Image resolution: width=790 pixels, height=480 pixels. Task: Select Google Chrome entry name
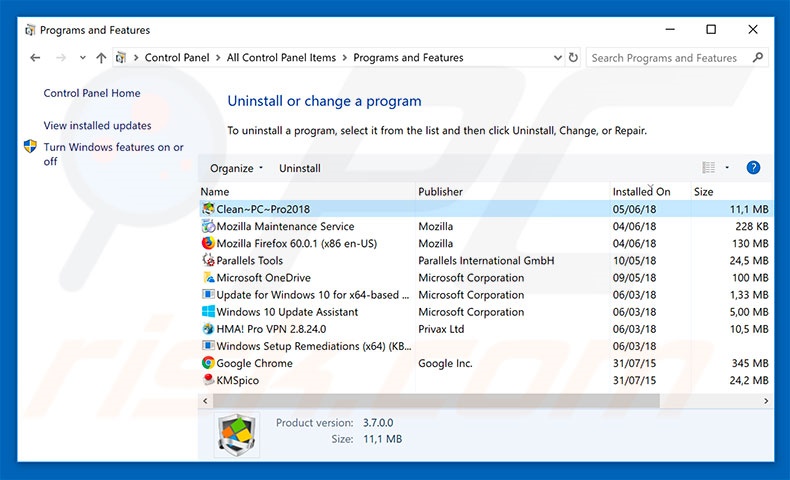click(x=254, y=363)
